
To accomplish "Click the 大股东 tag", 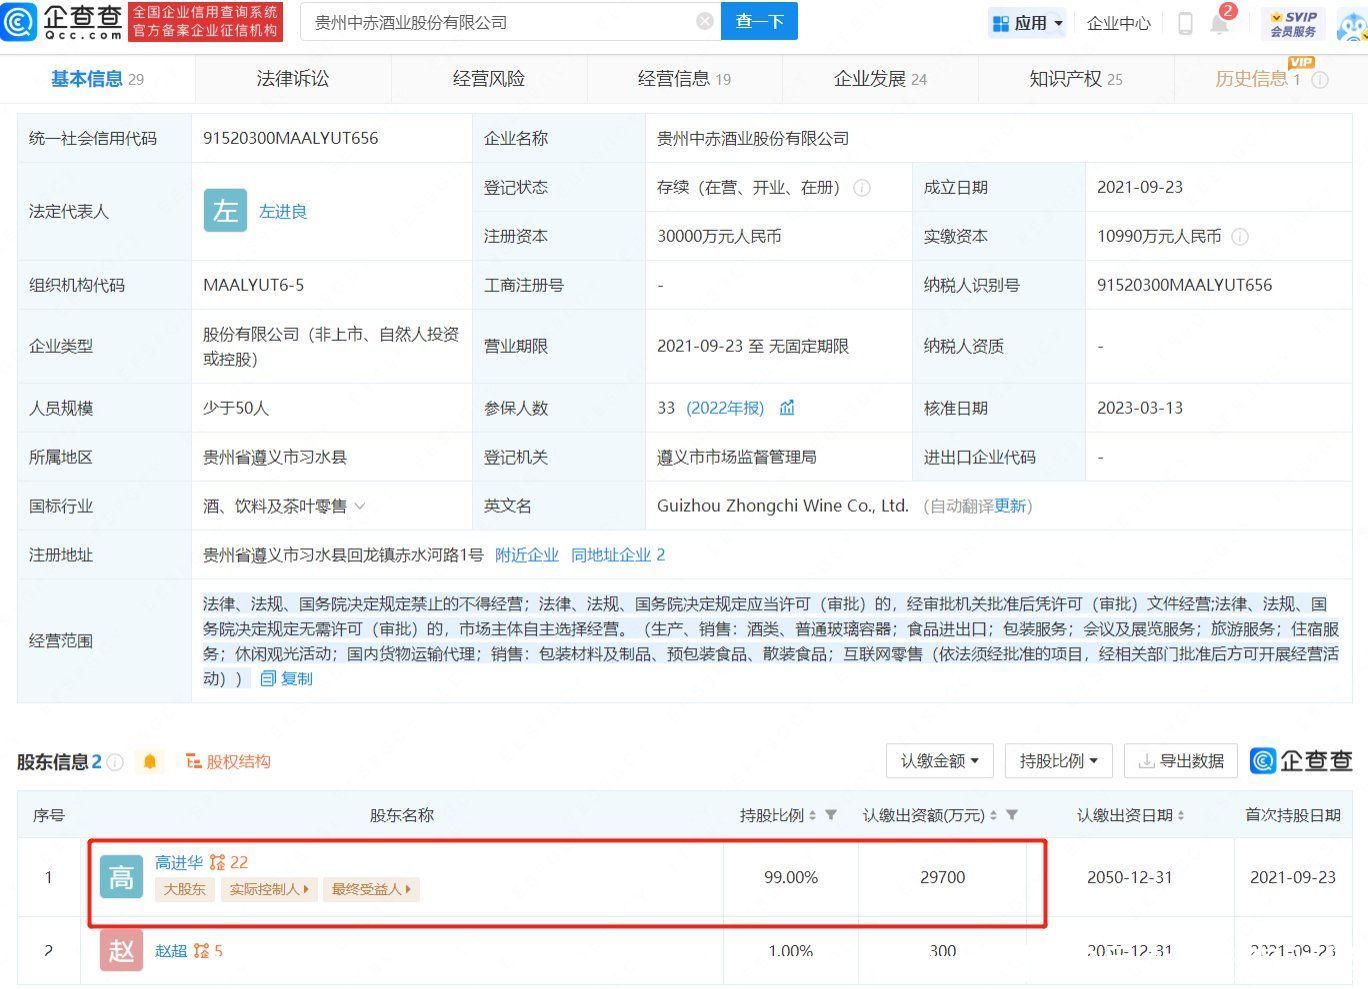I will pos(184,888).
